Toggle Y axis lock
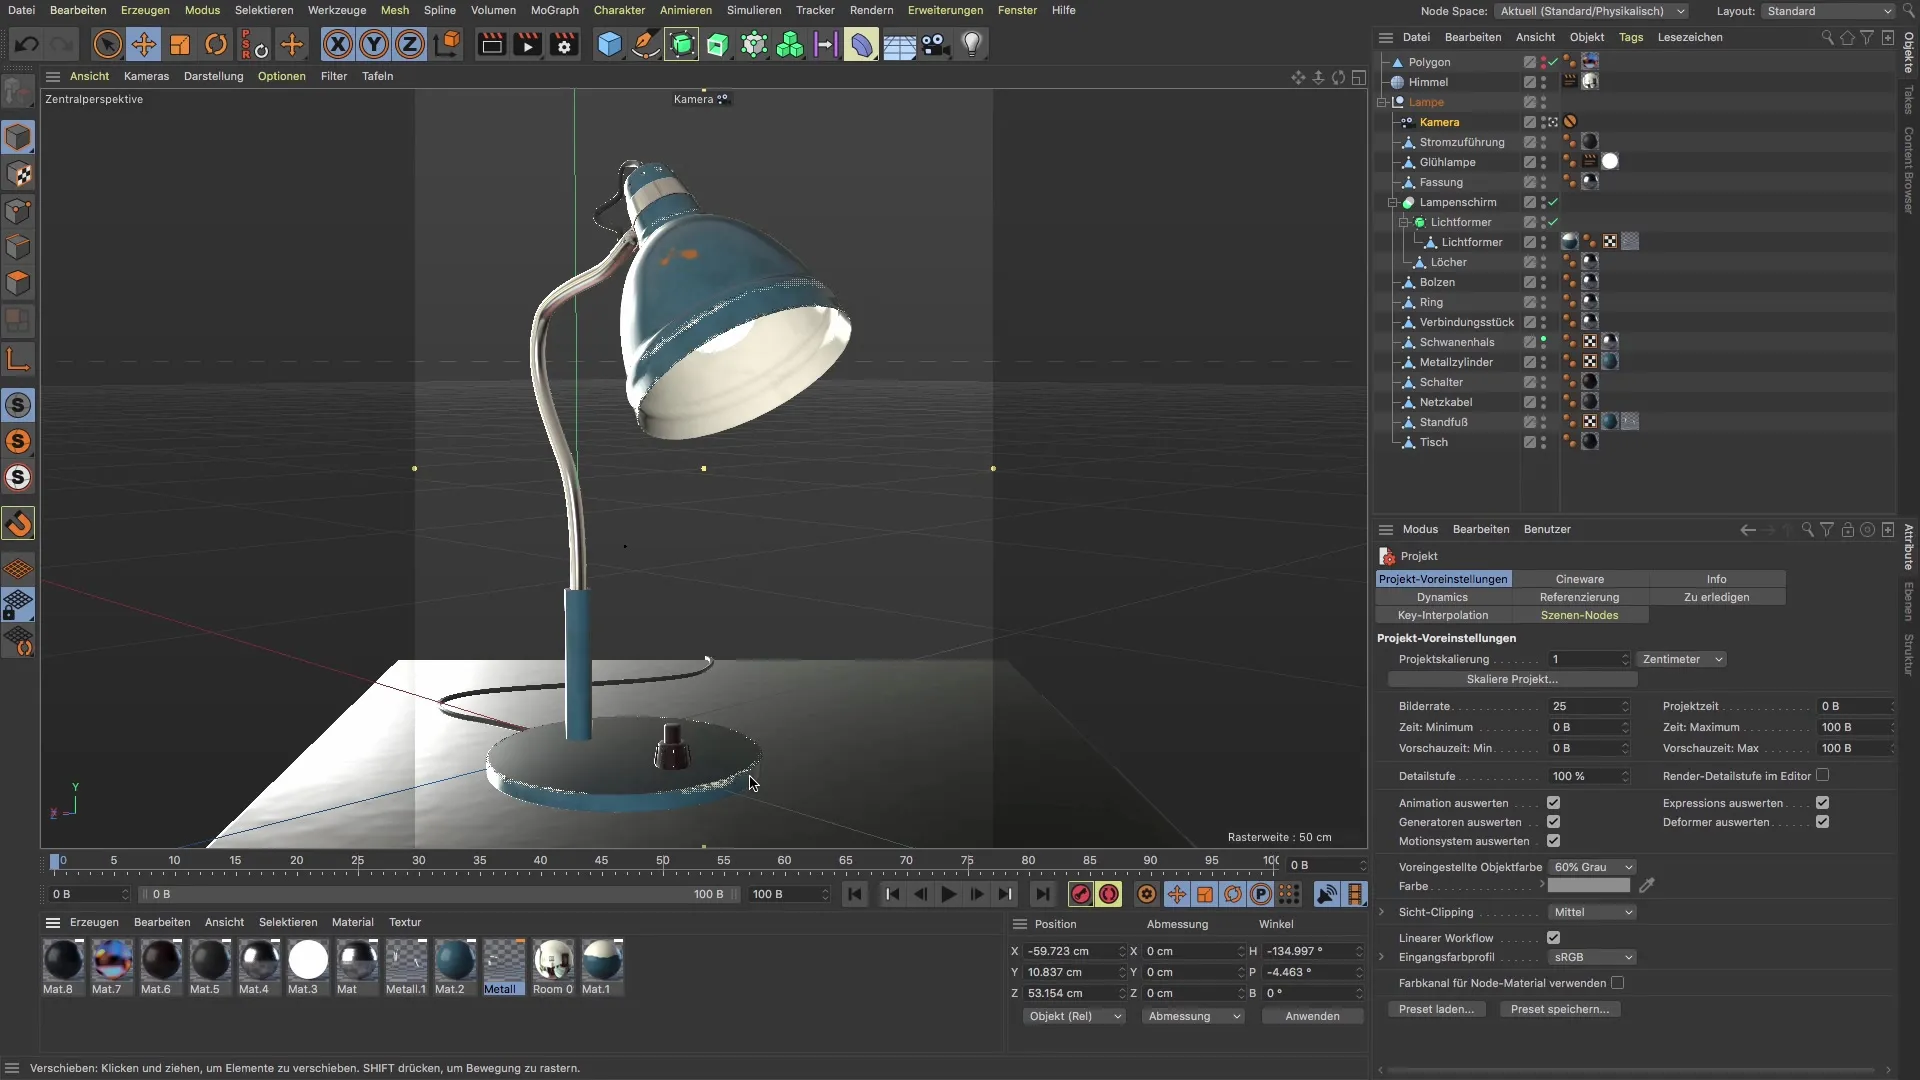The height and width of the screenshot is (1080, 1920). pos(374,44)
